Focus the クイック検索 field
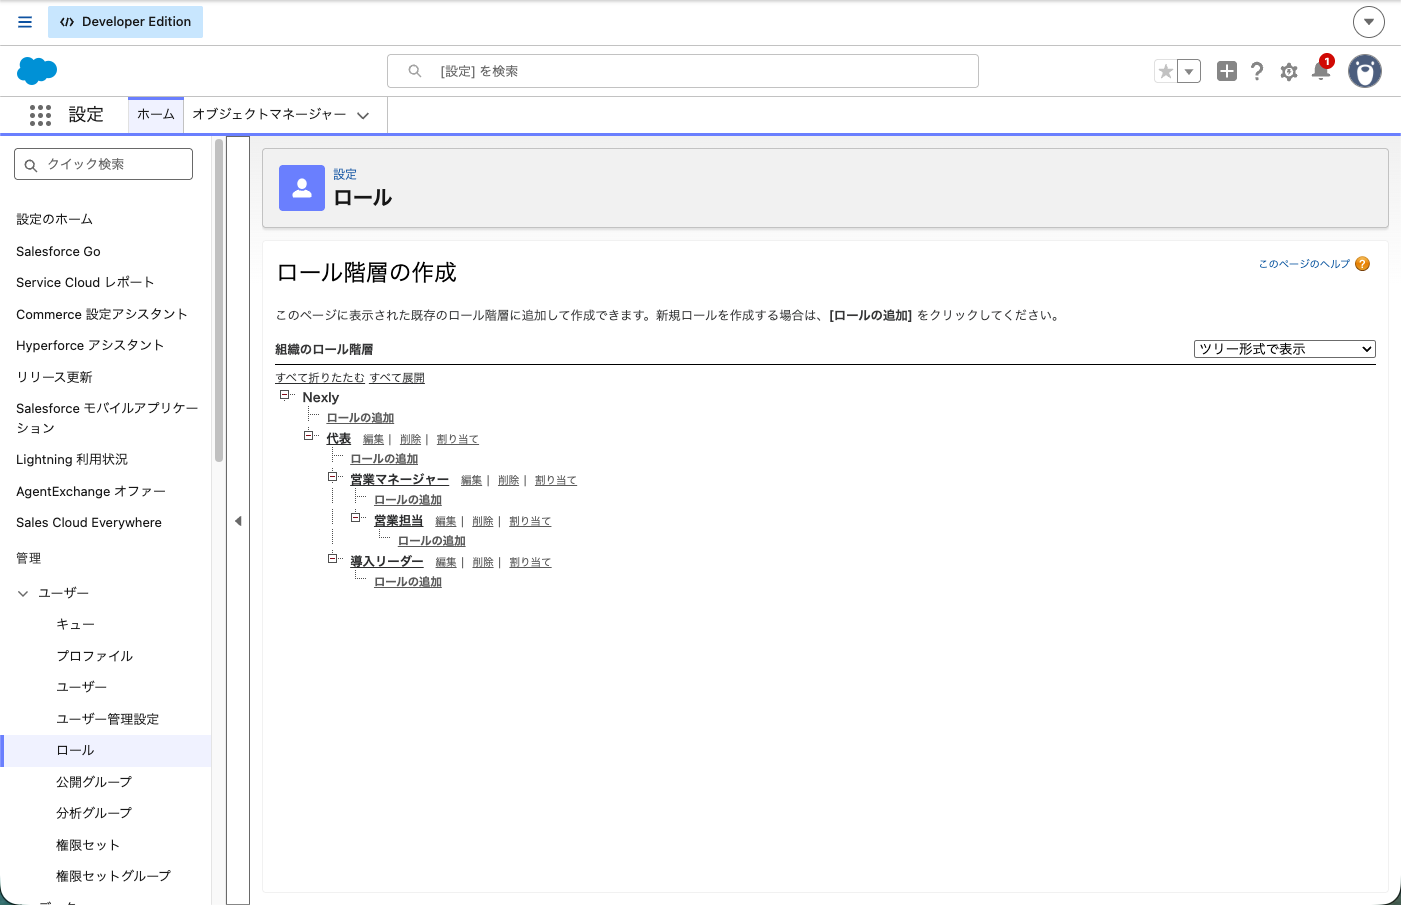This screenshot has height=905, width=1401. 104,164
